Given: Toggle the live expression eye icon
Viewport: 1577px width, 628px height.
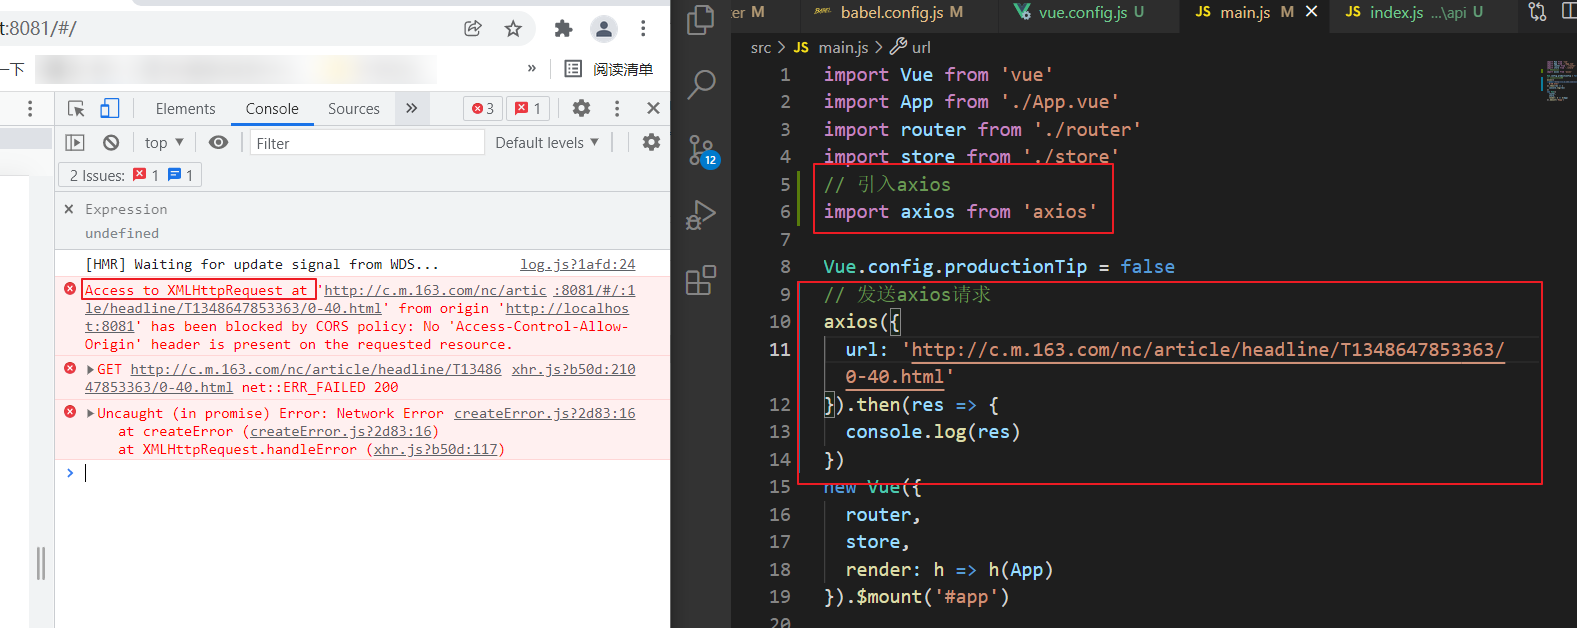Looking at the screenshot, I should 218,143.
